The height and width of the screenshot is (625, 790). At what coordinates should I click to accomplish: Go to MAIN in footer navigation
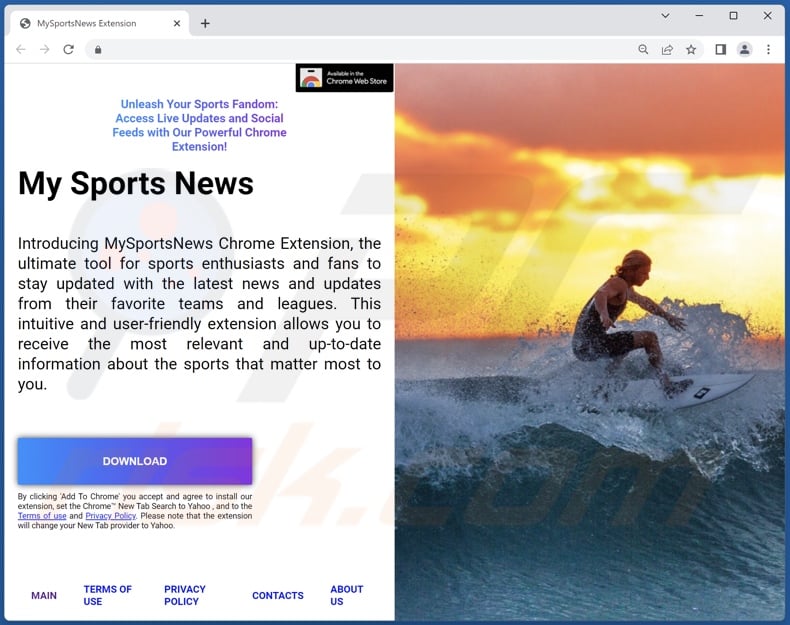click(x=44, y=595)
